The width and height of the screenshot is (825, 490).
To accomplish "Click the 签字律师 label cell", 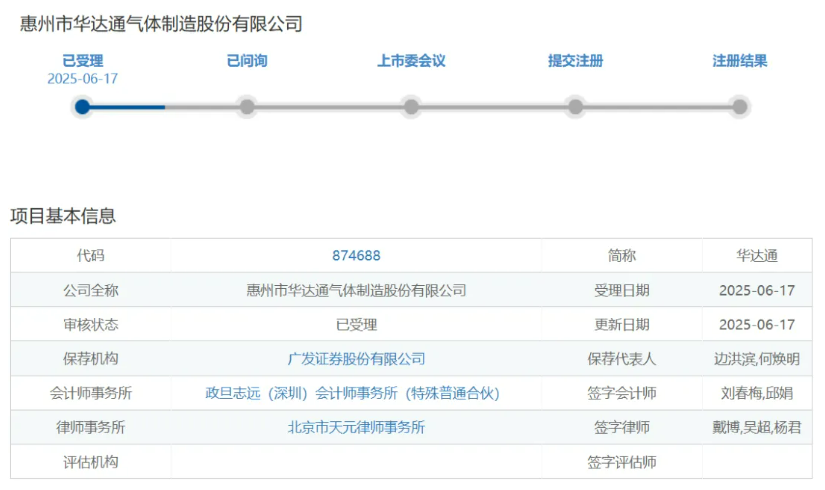I will pos(621,427).
